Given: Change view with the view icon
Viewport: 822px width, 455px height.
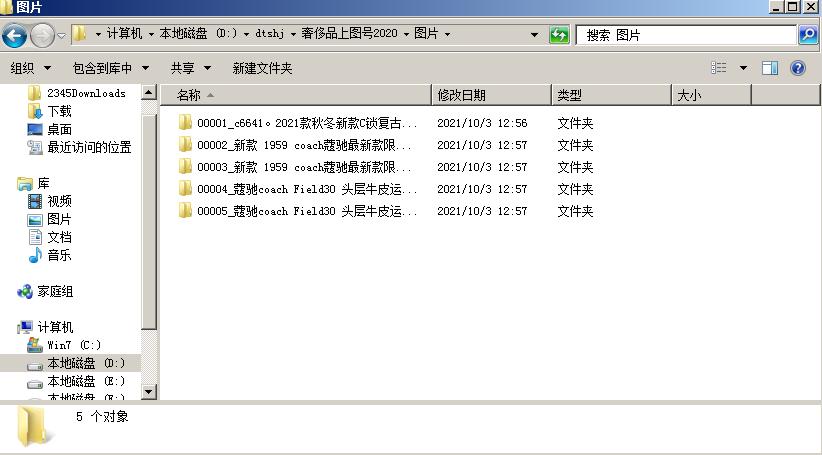Looking at the screenshot, I should tap(719, 68).
